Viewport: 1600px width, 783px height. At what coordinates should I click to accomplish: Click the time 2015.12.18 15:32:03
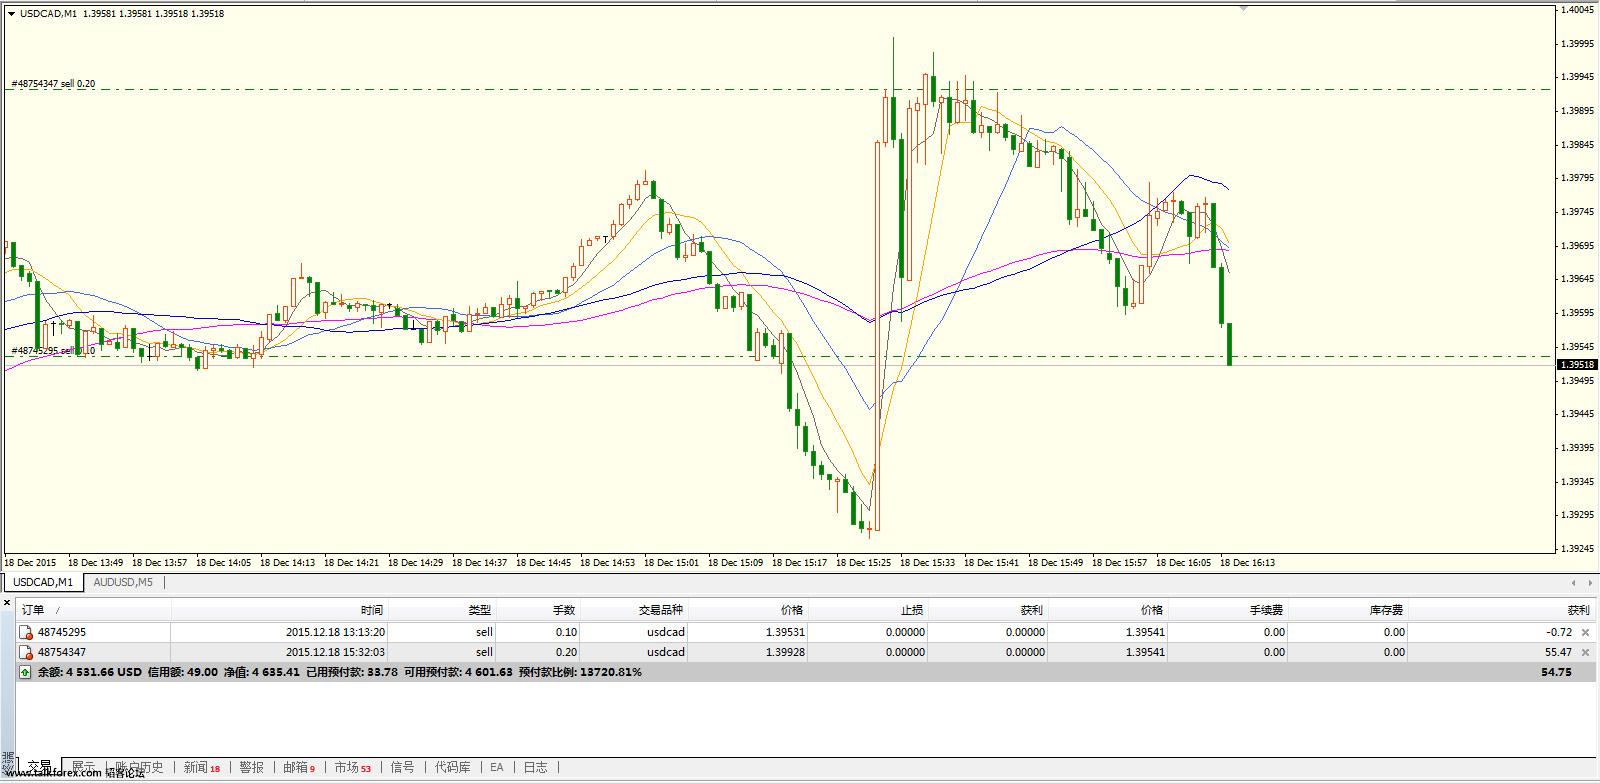pyautogui.click(x=335, y=652)
